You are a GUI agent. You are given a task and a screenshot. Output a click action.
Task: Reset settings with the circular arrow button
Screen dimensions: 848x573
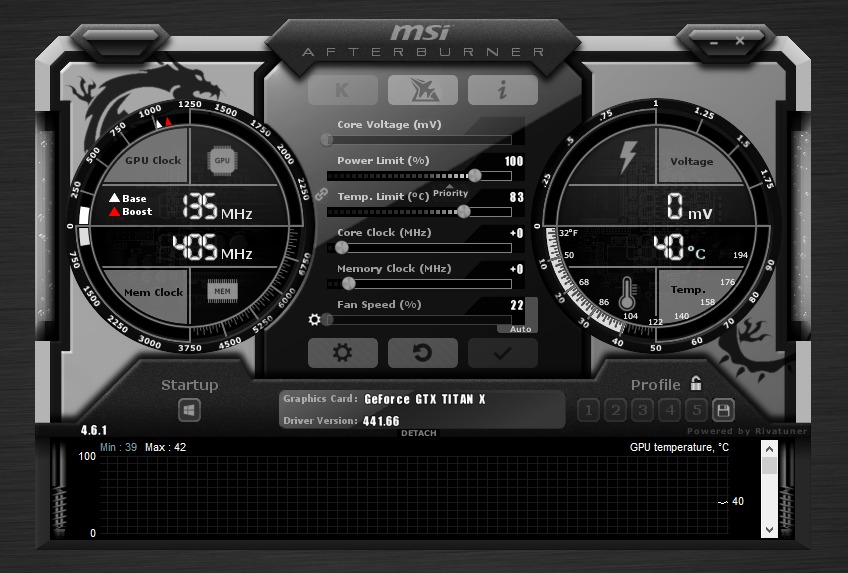click(423, 353)
